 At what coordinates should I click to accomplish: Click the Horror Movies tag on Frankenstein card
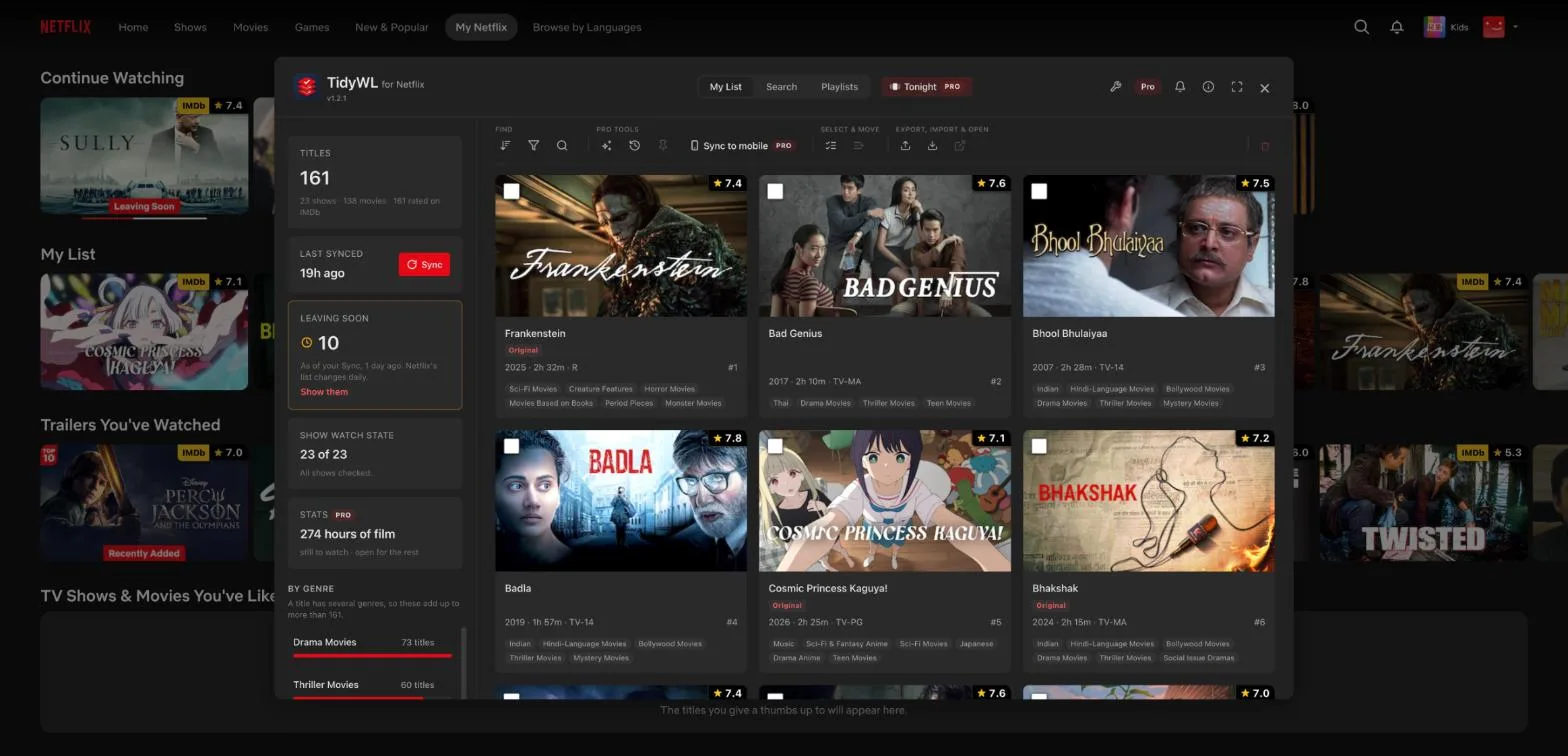(x=669, y=389)
